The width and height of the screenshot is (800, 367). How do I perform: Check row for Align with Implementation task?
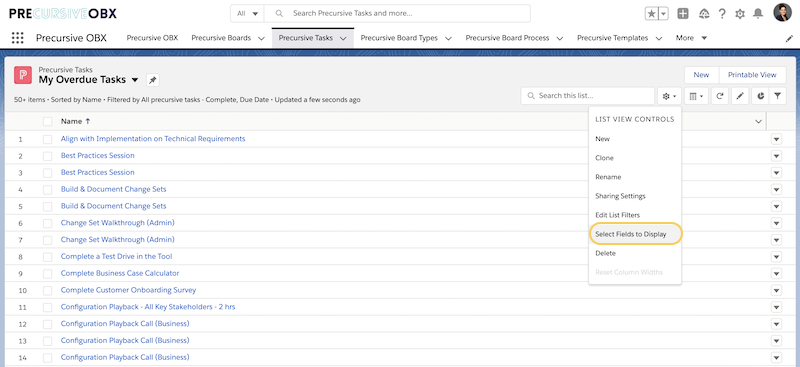pyautogui.click(x=47, y=139)
